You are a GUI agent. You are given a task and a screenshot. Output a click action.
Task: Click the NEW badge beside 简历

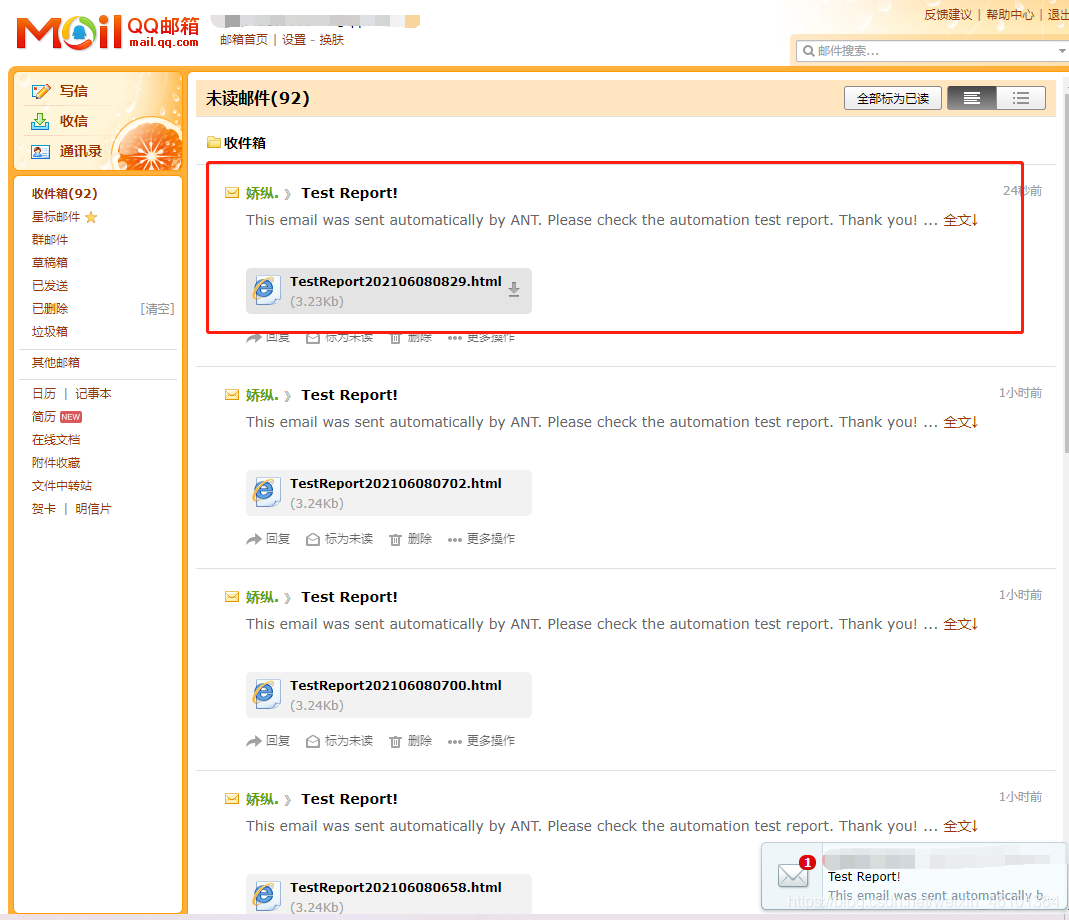[71, 417]
